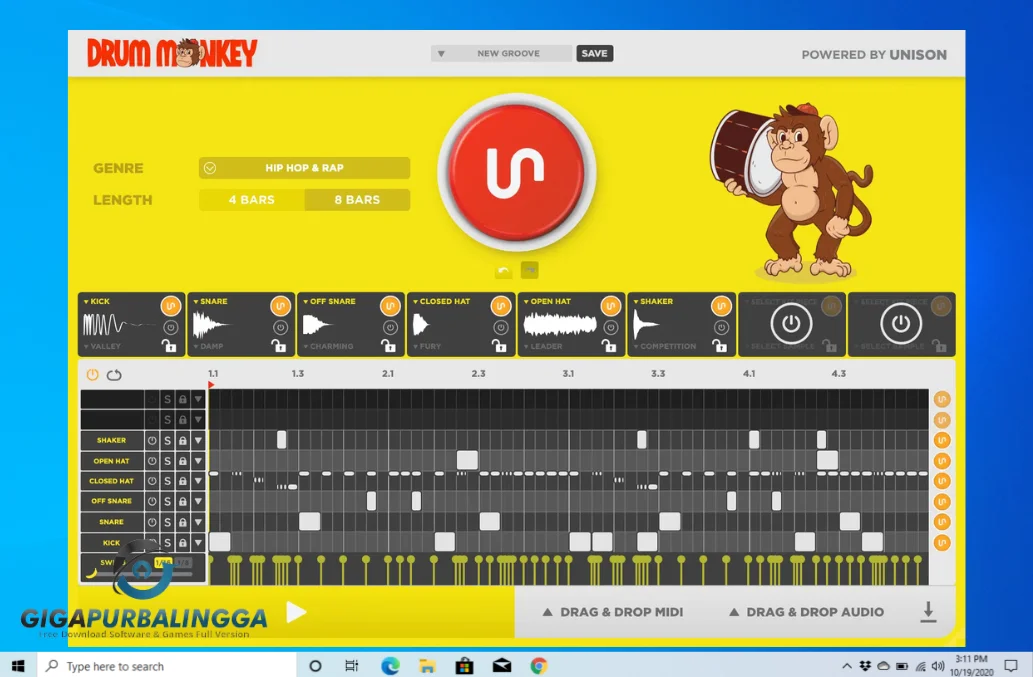Screen dimensions: 1033x677
Task: Expand the Shaker row arrow menu
Action: 198,440
